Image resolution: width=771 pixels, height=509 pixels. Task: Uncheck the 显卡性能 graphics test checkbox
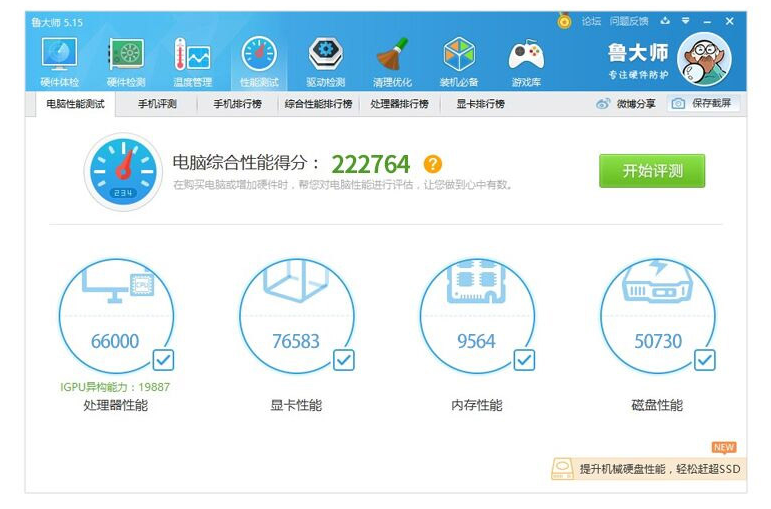pos(343,359)
